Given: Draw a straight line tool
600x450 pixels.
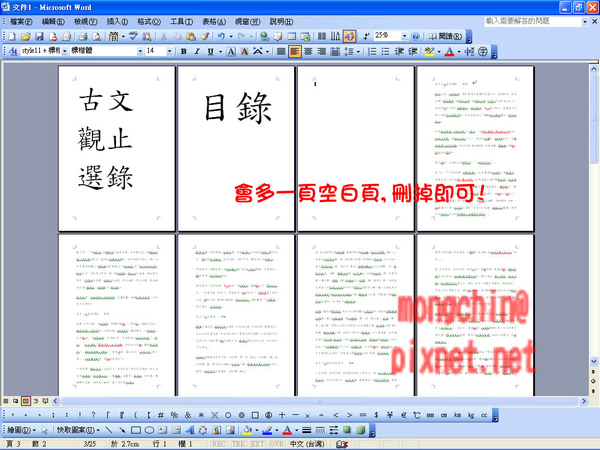Looking at the screenshot, I should (109, 430).
